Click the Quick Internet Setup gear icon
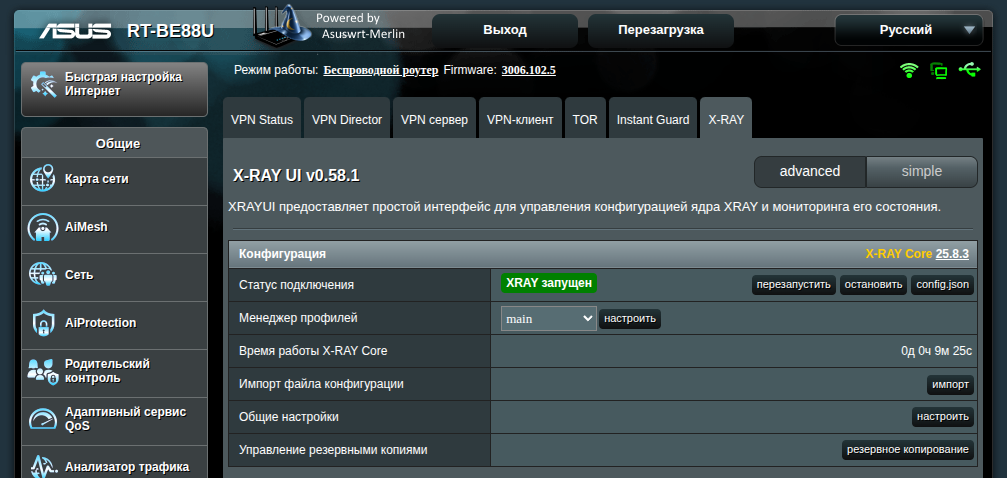 point(44,85)
